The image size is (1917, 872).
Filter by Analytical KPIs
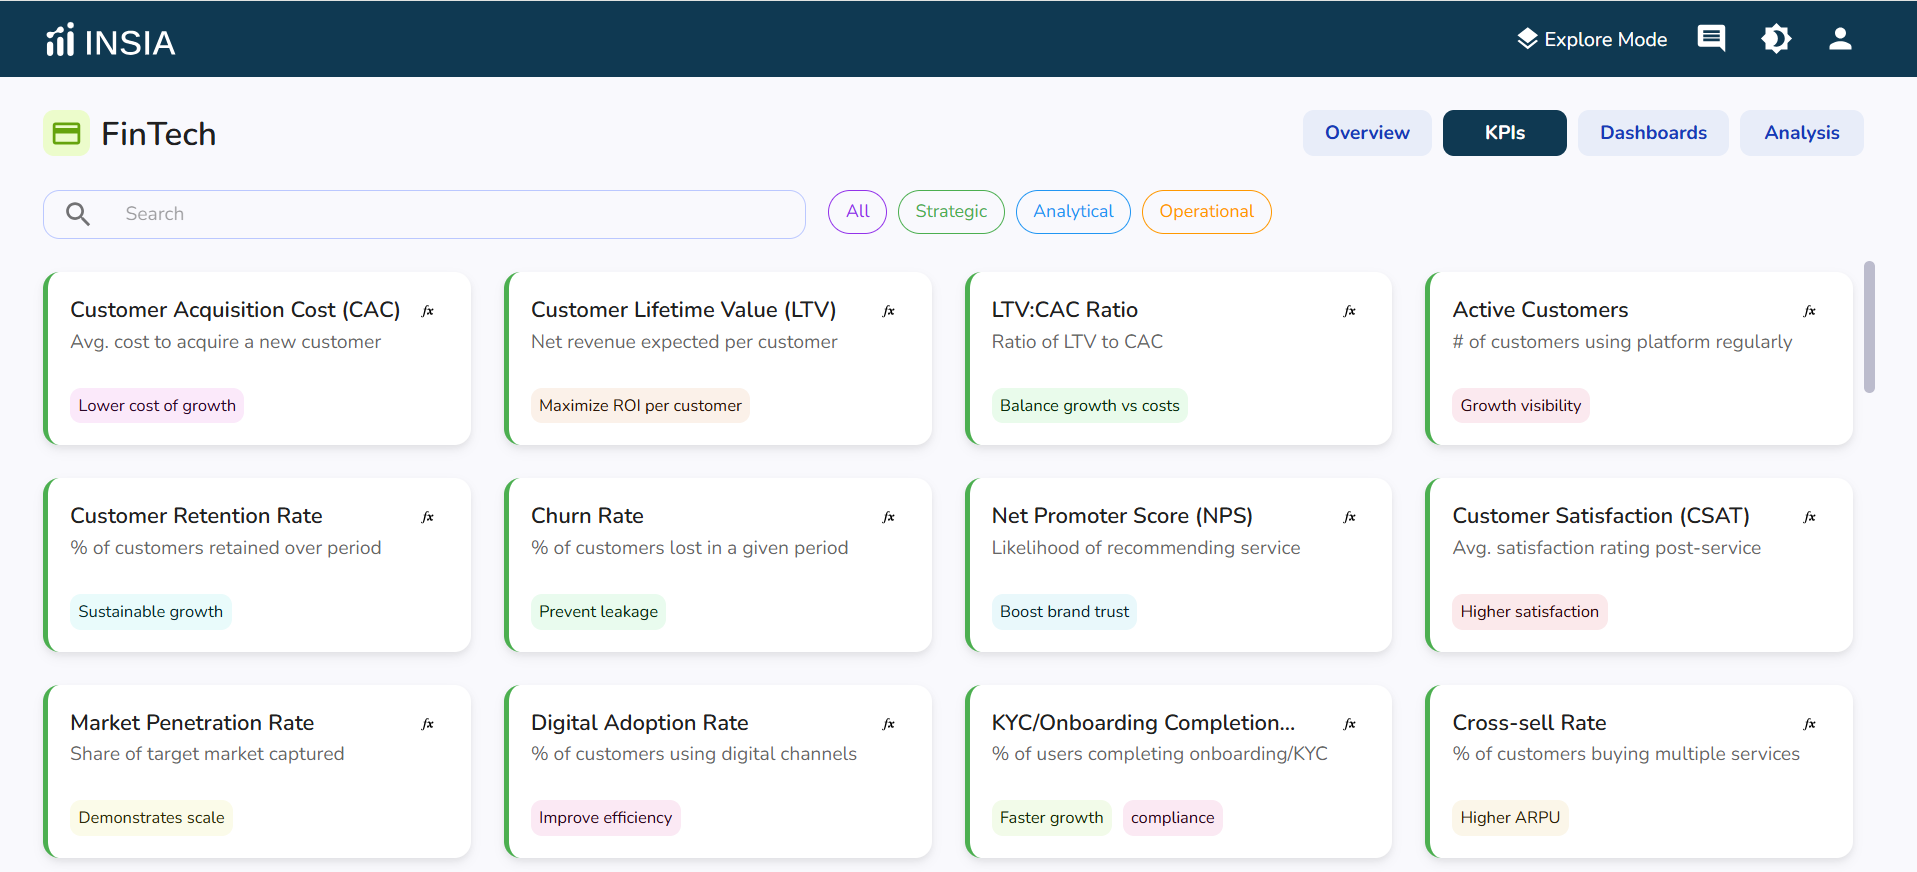point(1073,212)
